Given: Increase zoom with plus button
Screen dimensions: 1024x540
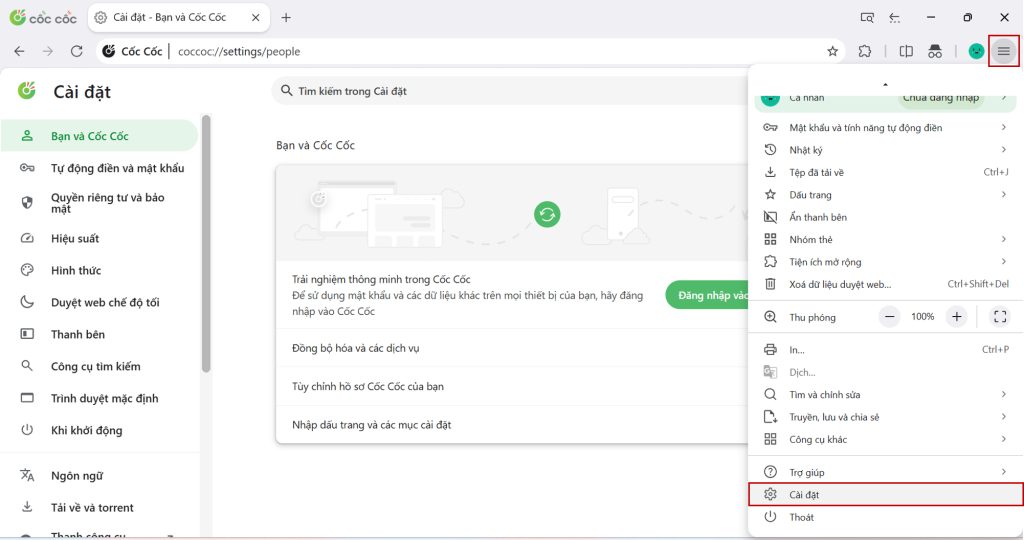Looking at the screenshot, I should (956, 317).
